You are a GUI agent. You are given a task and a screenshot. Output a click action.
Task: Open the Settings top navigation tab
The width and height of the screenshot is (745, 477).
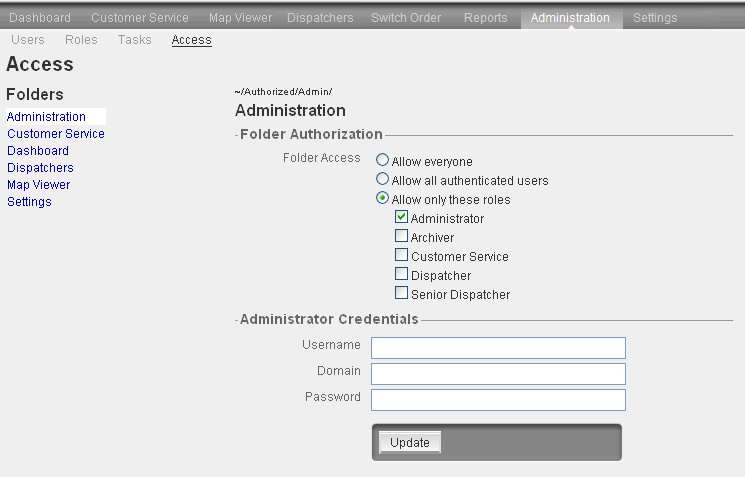654,18
